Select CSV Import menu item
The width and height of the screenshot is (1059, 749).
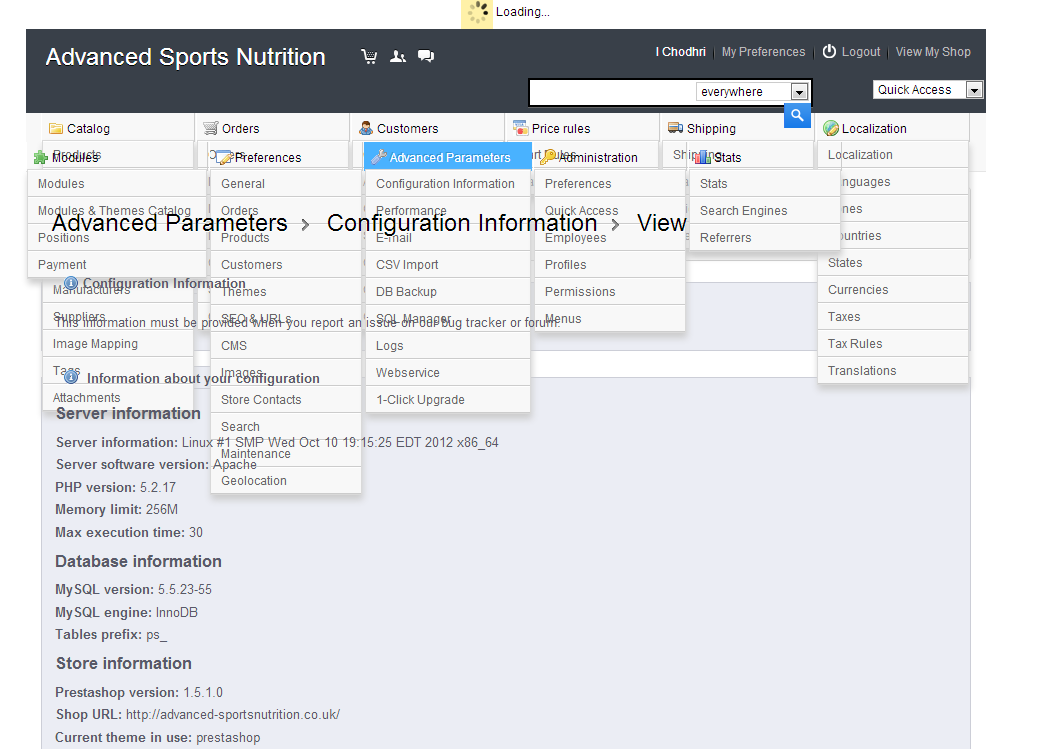point(448,265)
